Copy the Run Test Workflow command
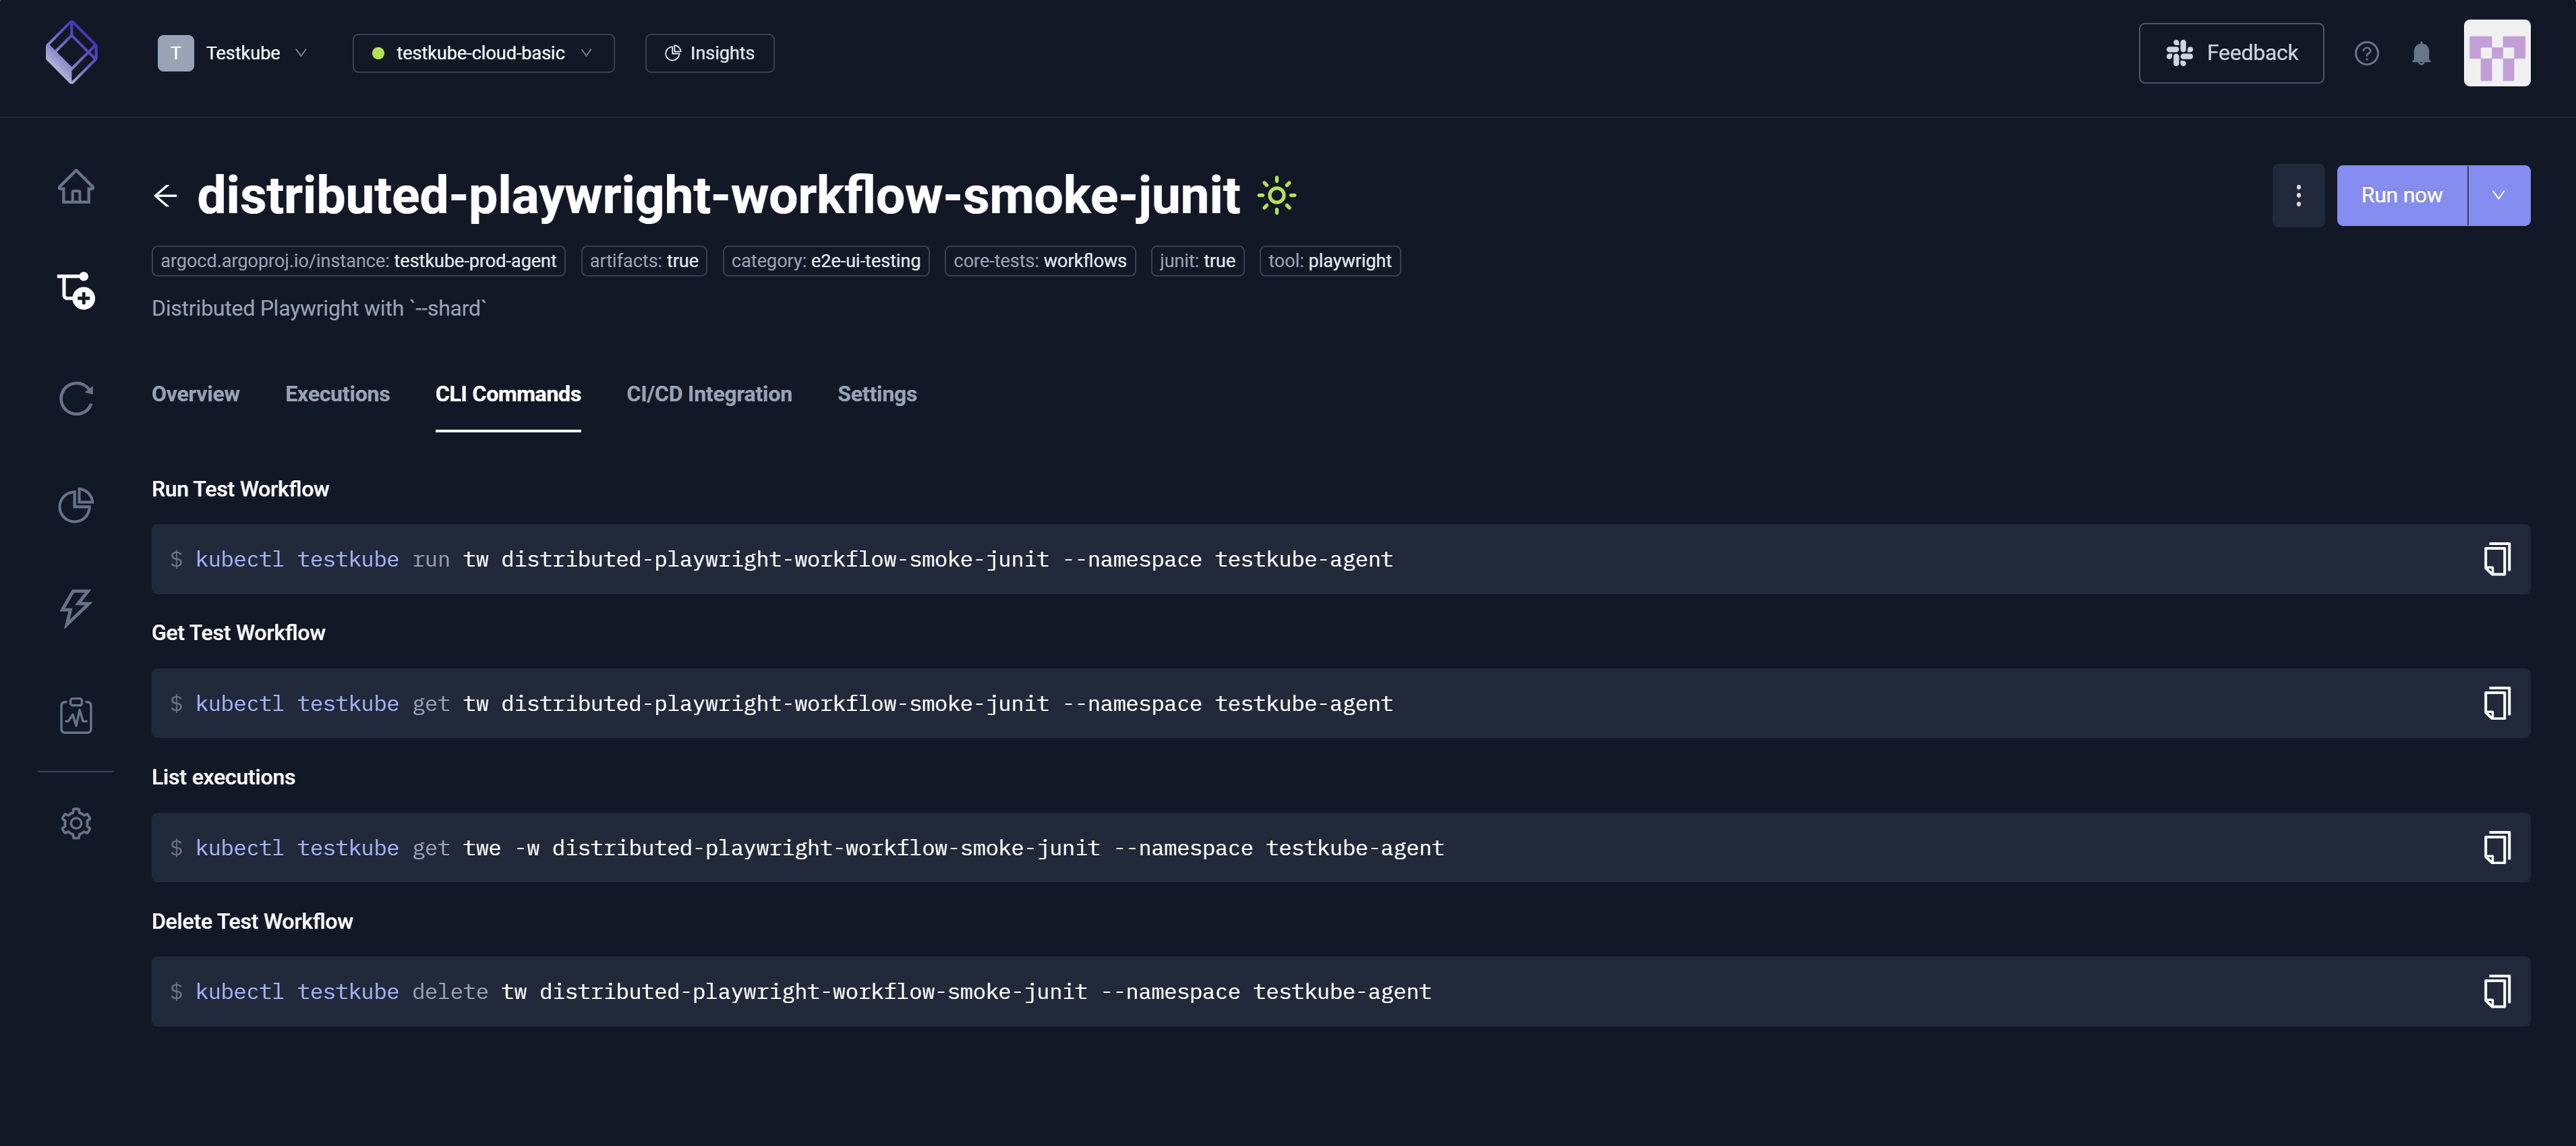The image size is (2576, 1146). (2497, 558)
